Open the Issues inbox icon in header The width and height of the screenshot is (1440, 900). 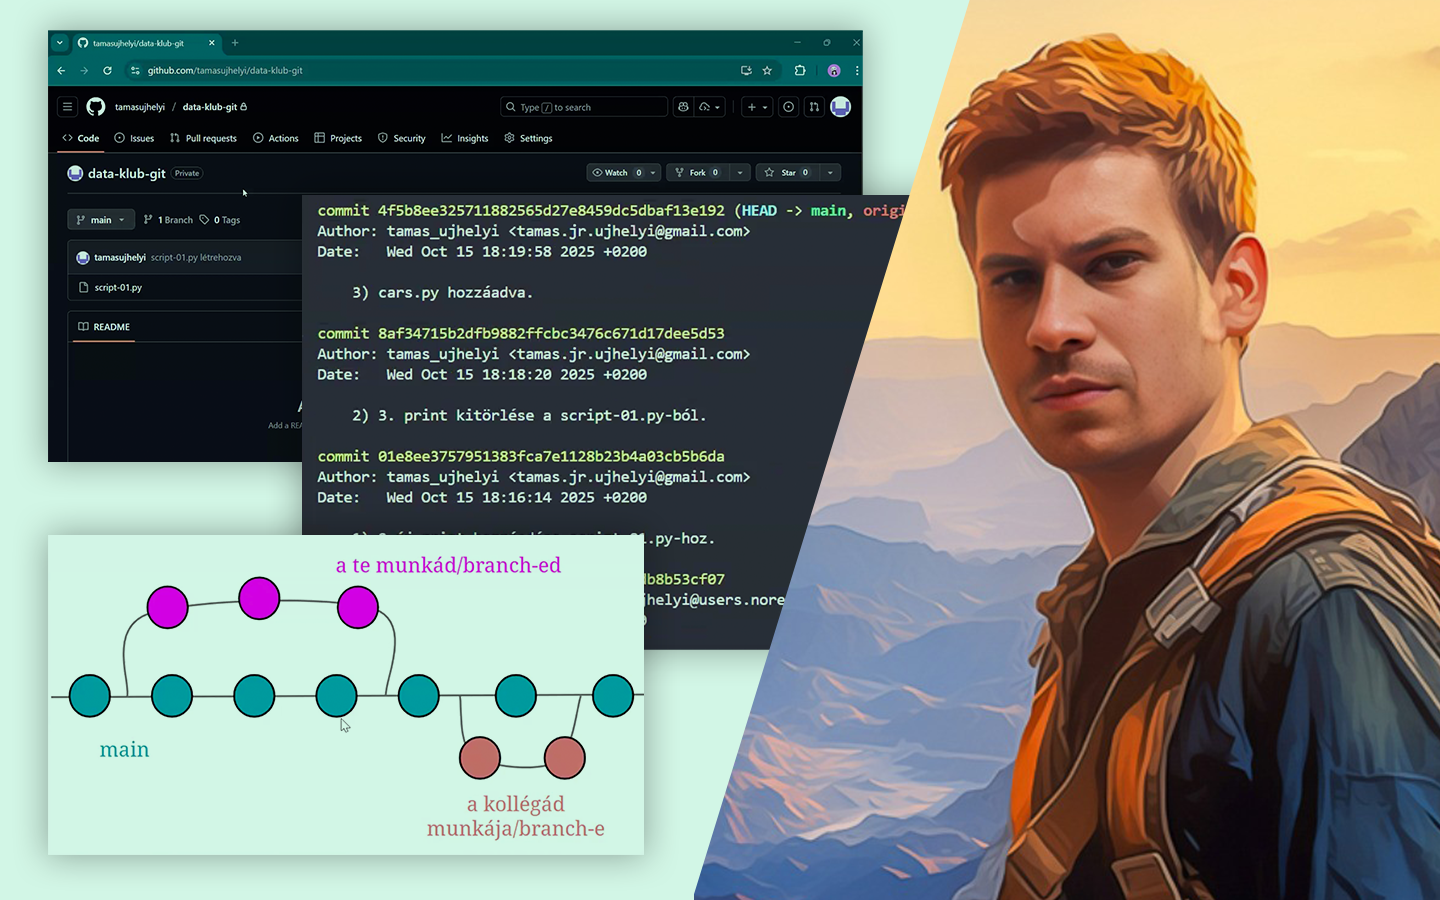pos(789,107)
